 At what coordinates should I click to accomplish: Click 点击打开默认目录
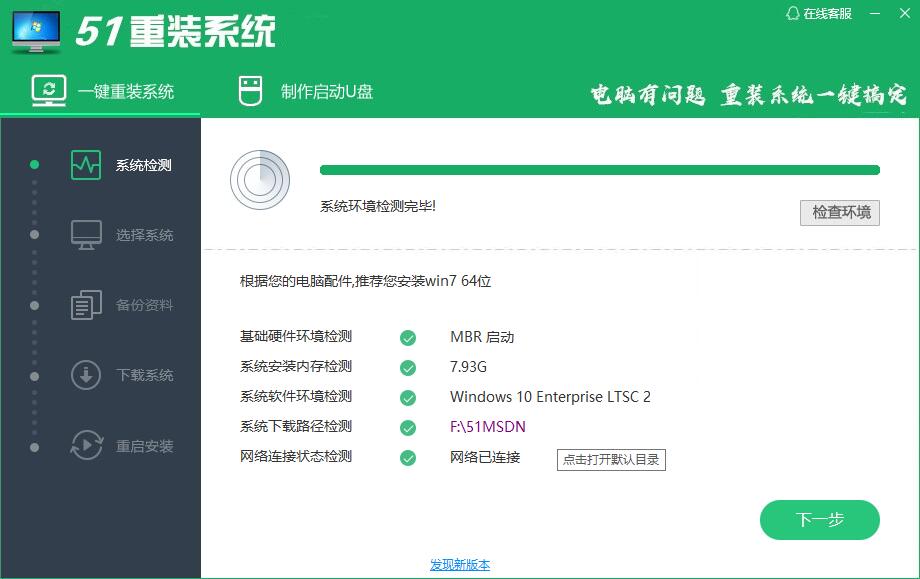[x=611, y=459]
